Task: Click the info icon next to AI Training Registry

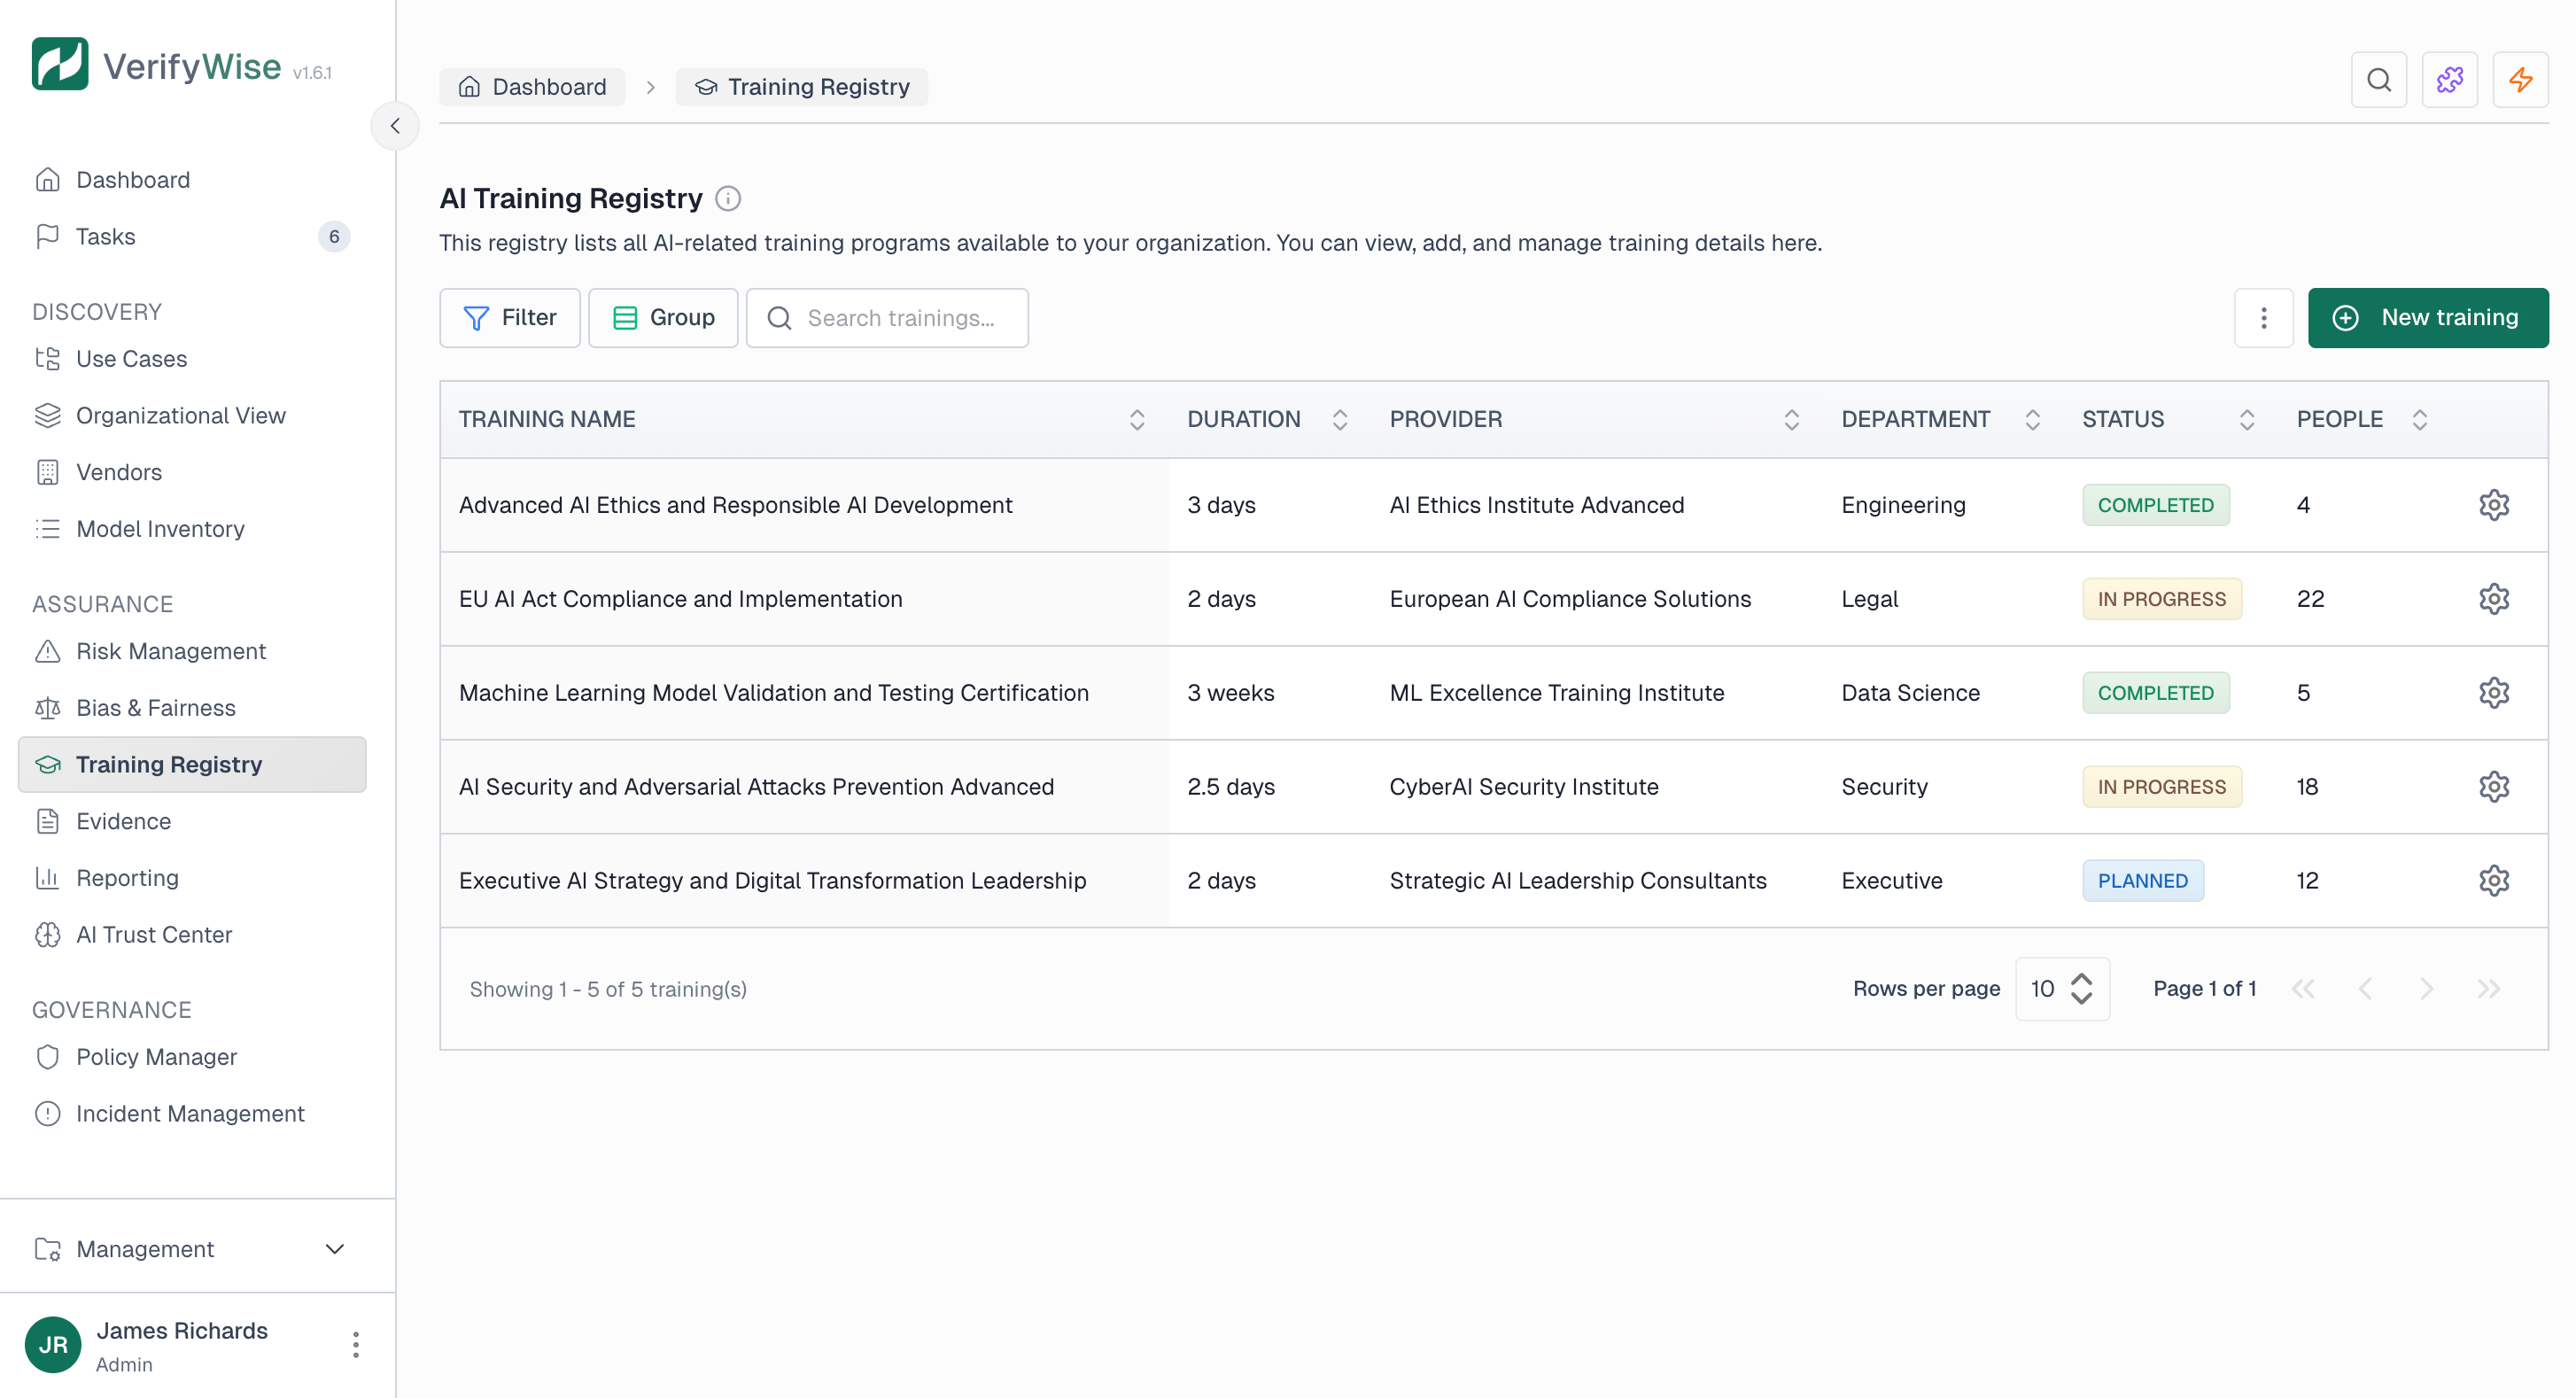Action: 728,198
